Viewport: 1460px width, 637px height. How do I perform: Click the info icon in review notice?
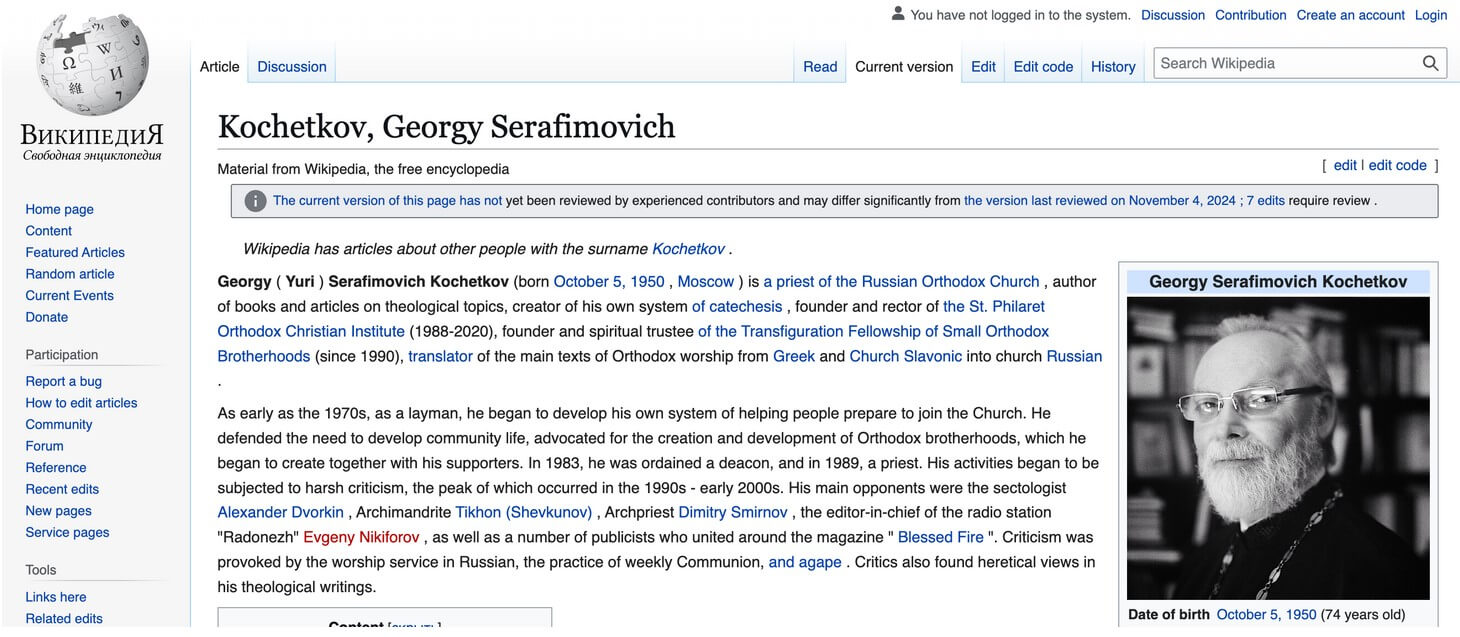point(256,201)
